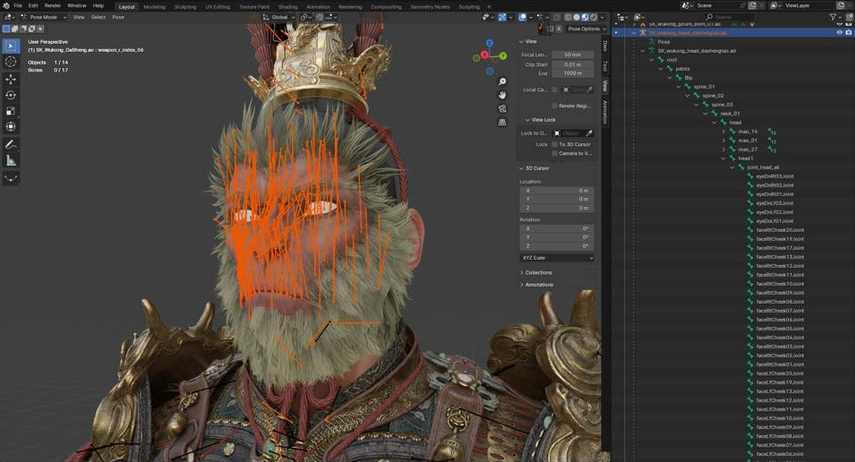Select Material Preview shading mode
The height and width of the screenshot is (462, 855).
pos(585,17)
